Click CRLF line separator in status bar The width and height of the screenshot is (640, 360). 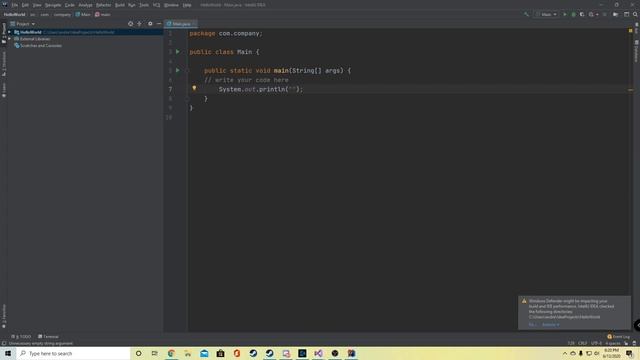(x=582, y=343)
